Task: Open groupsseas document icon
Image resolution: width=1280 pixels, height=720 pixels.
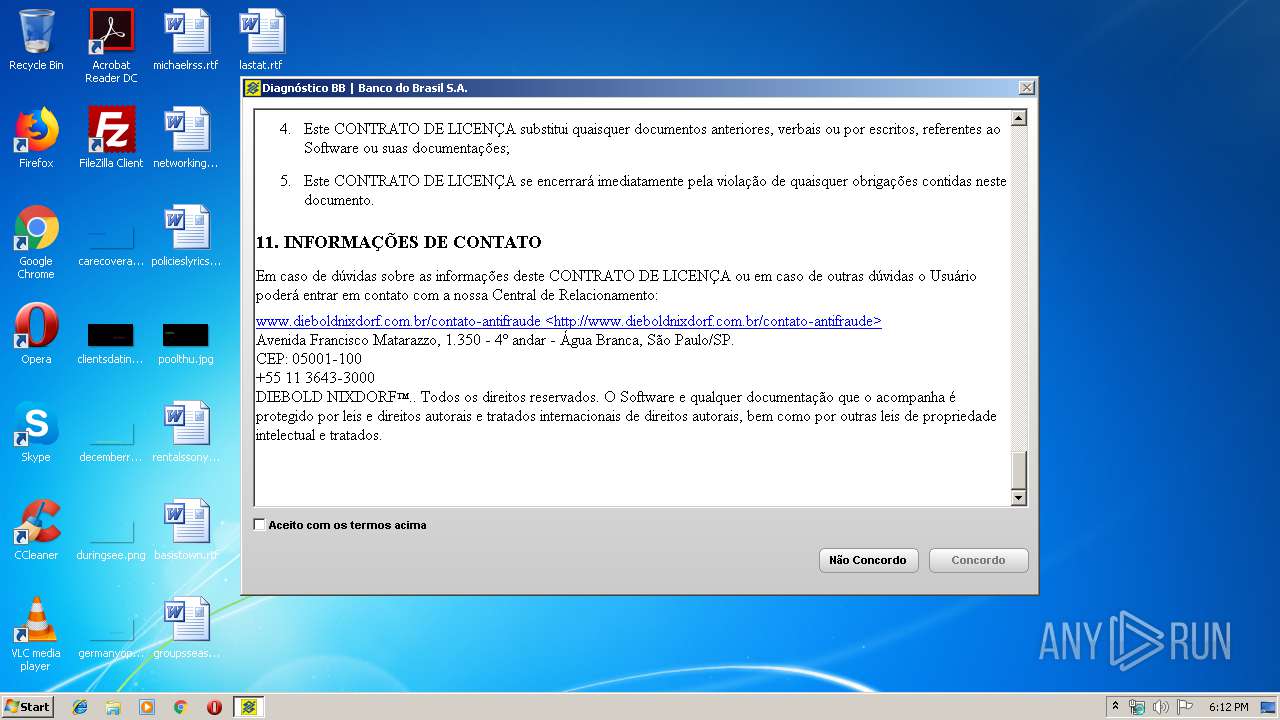Action: tap(186, 628)
